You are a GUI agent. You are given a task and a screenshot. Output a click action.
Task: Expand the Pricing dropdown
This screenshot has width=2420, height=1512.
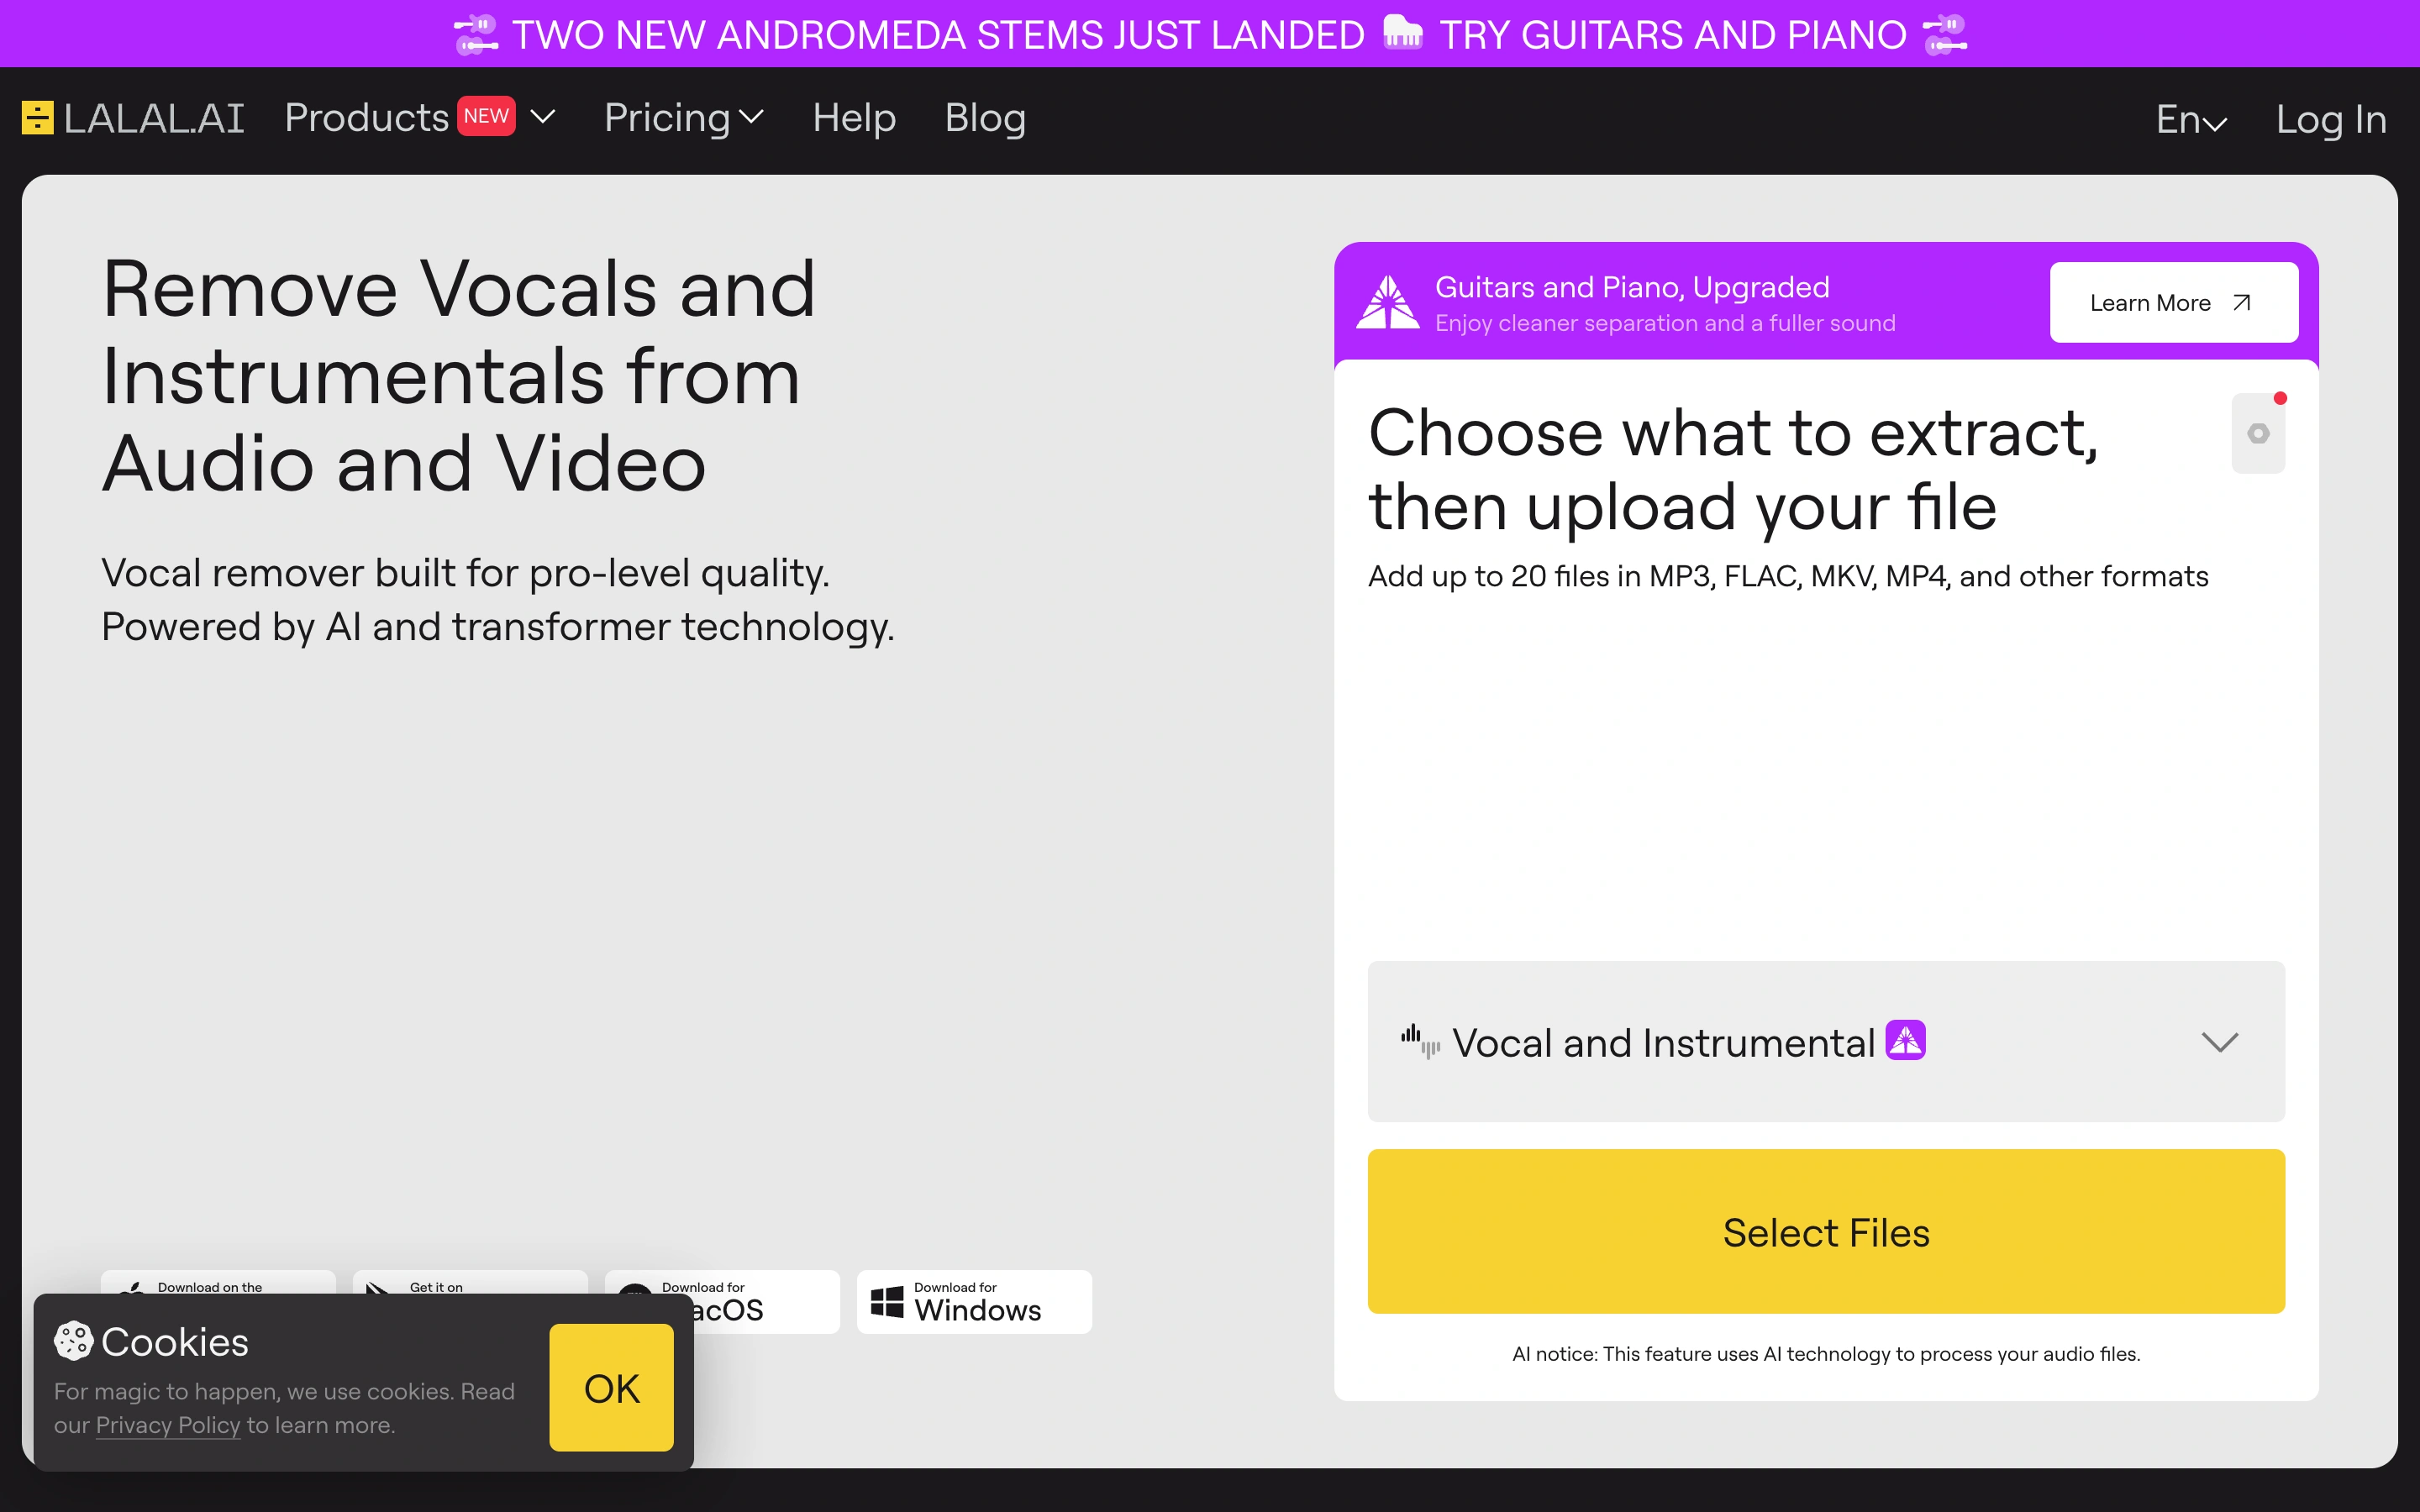684,118
